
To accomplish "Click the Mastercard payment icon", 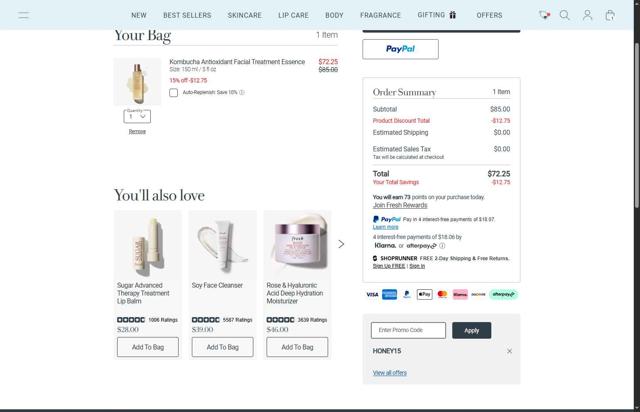I will [442, 294].
